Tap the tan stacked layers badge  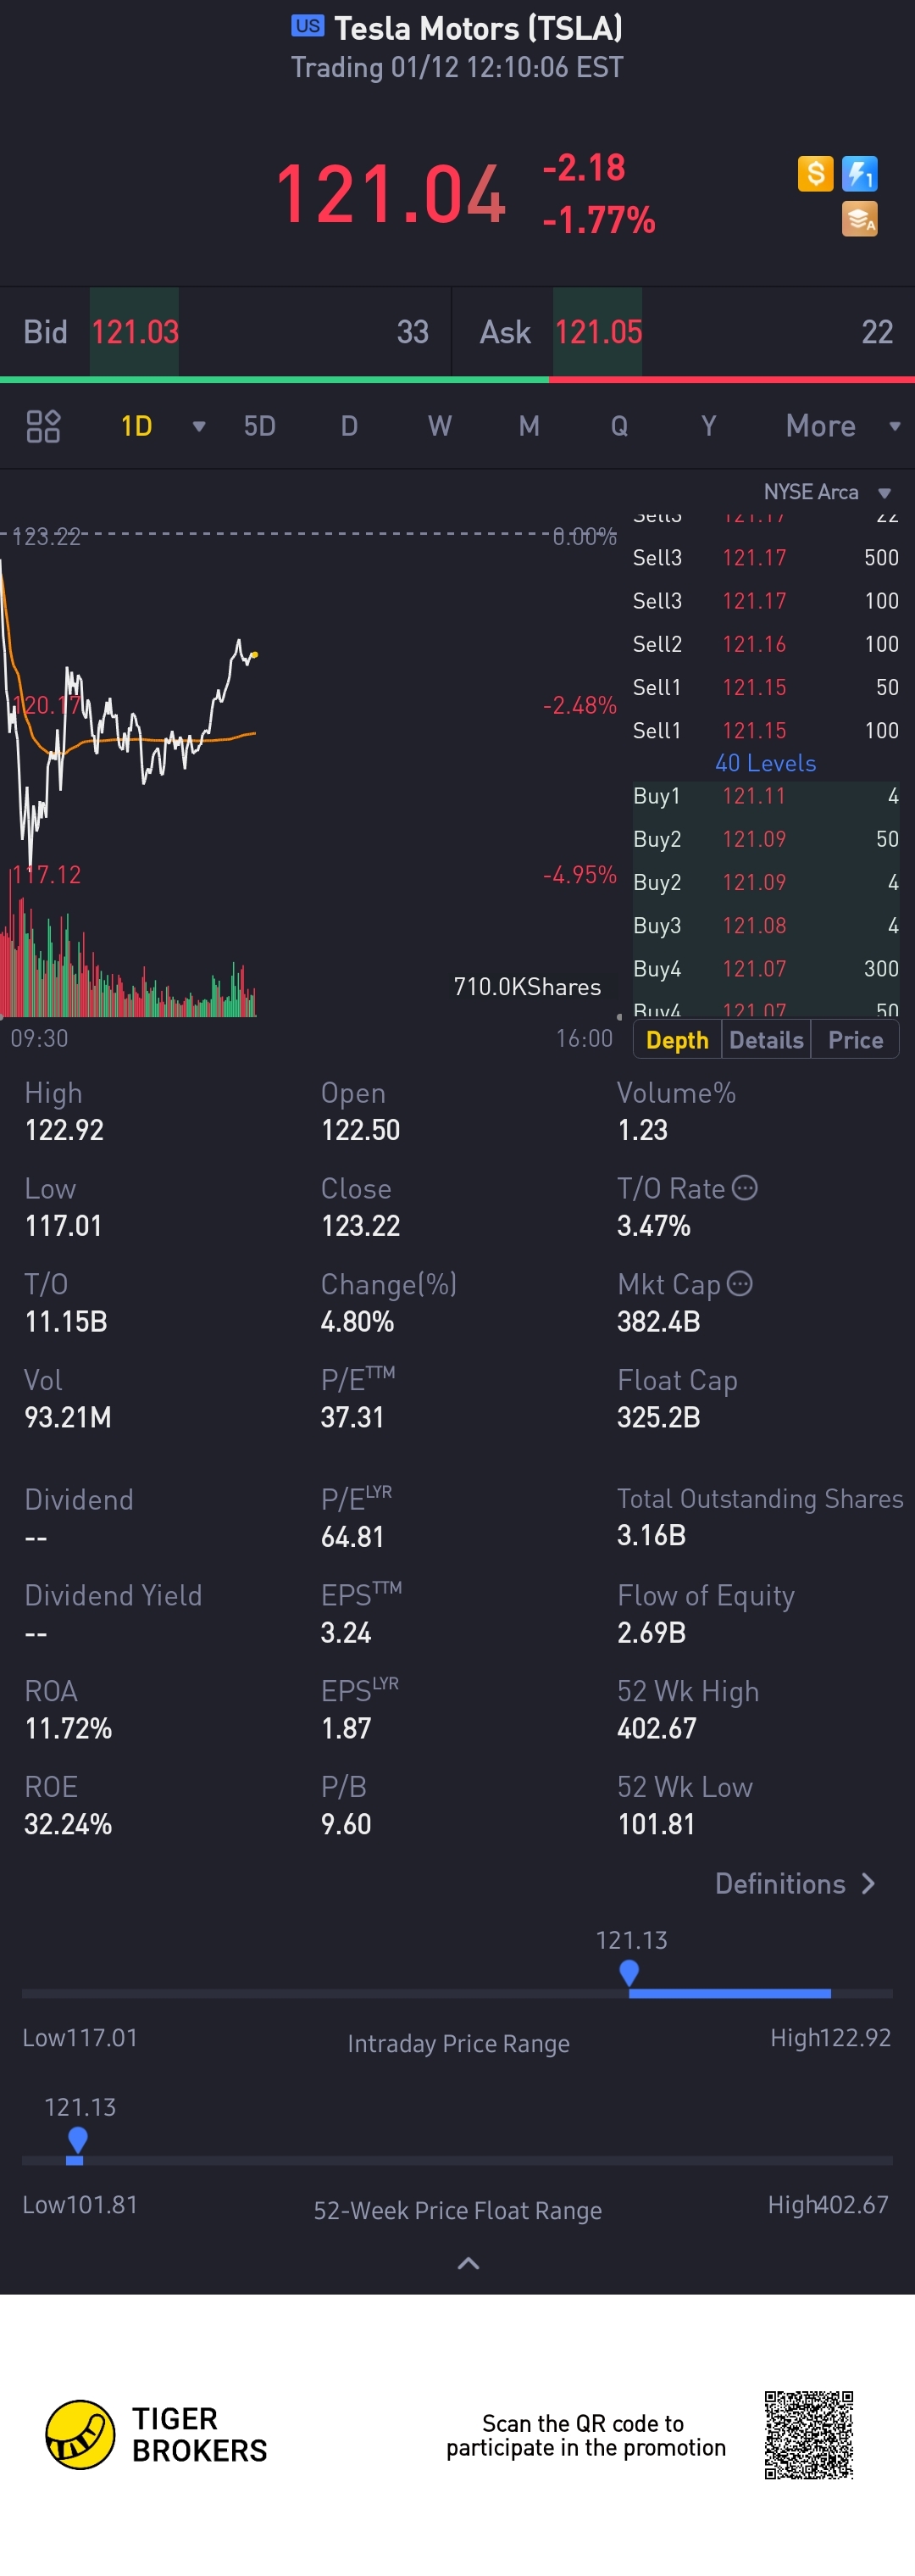click(x=859, y=219)
